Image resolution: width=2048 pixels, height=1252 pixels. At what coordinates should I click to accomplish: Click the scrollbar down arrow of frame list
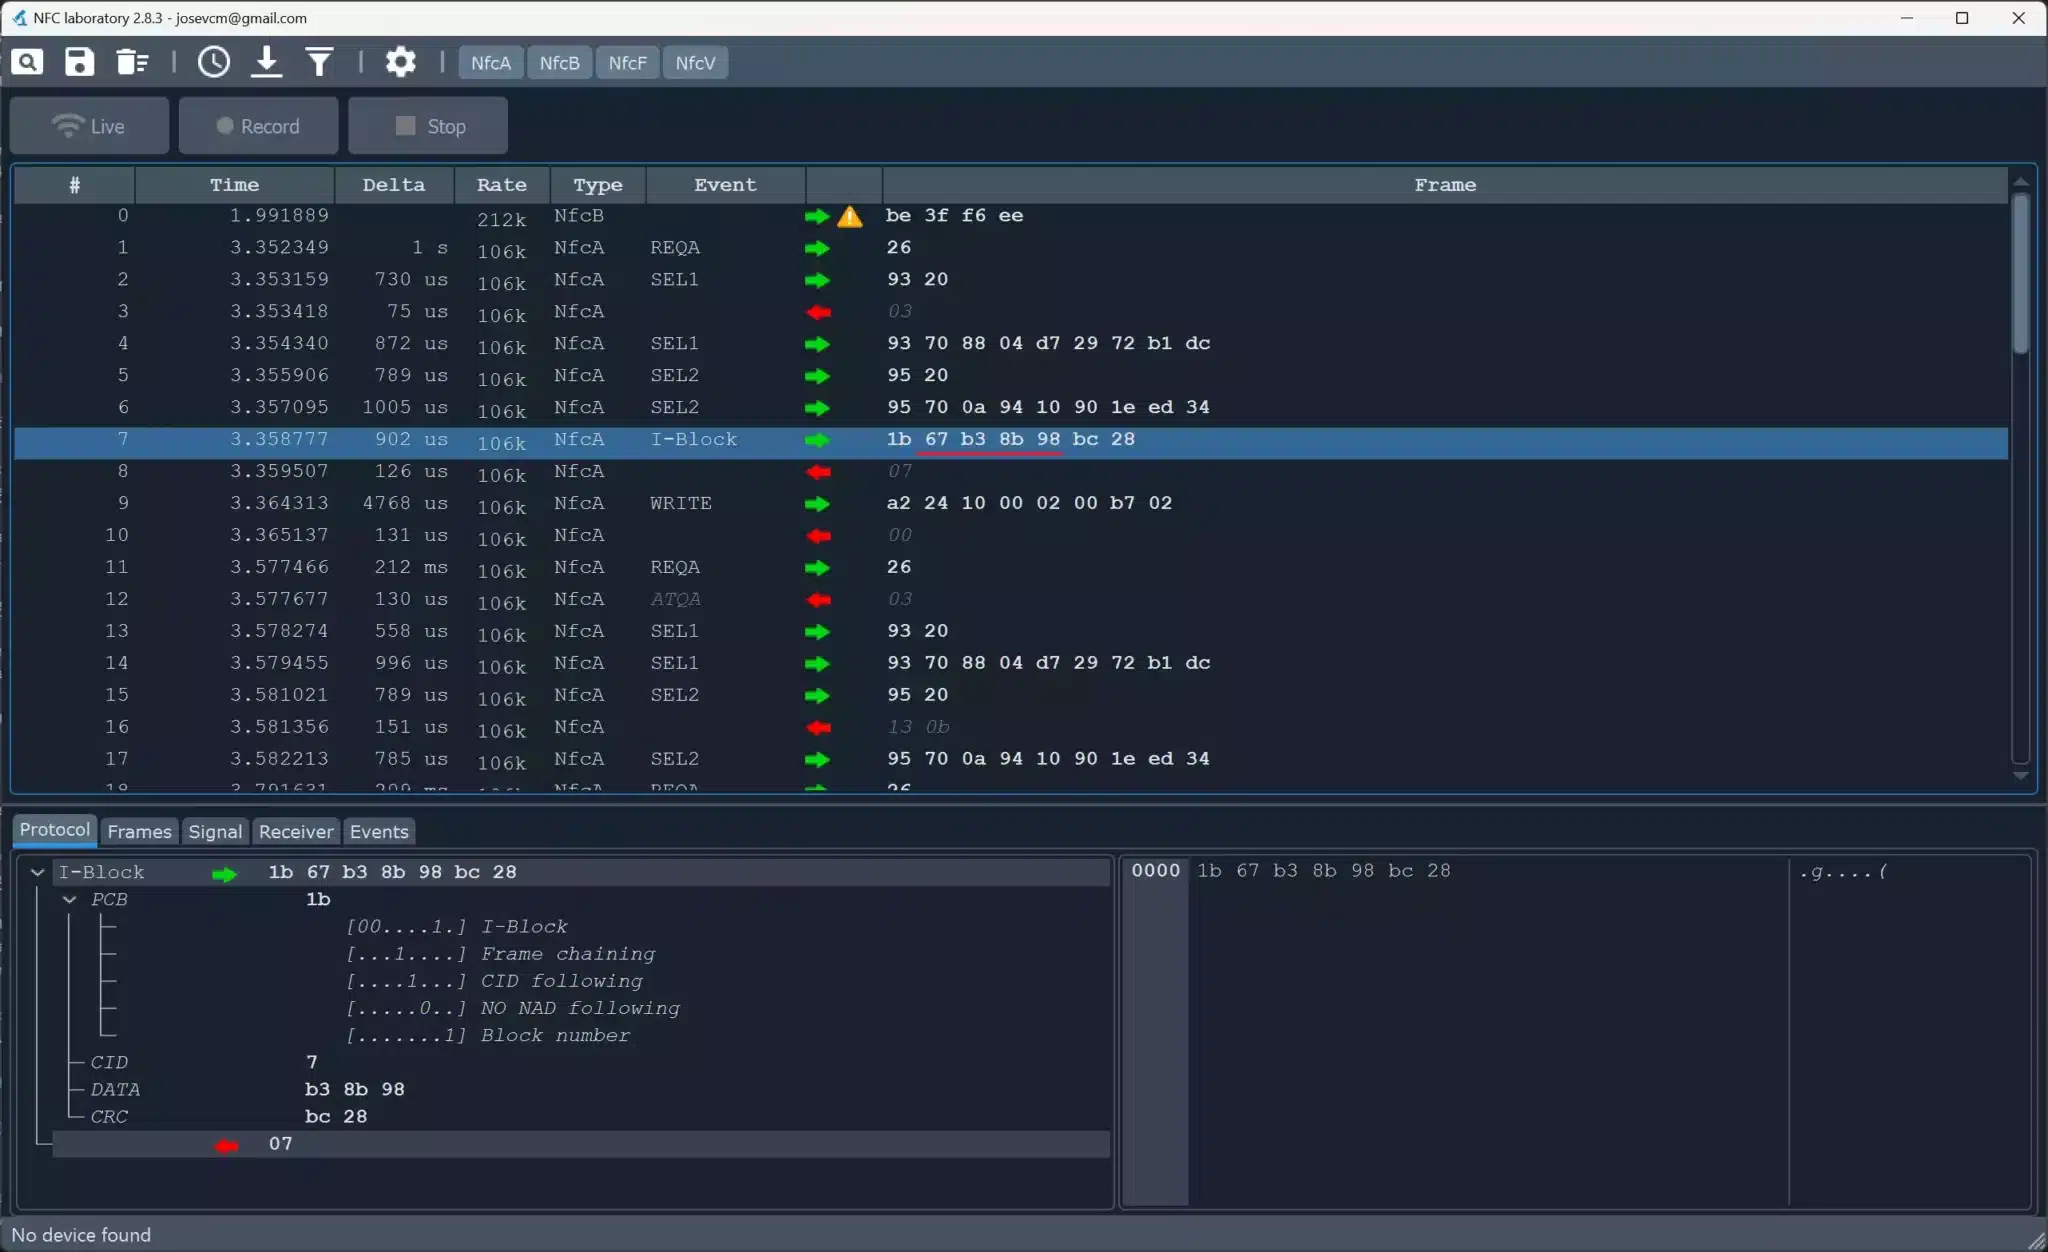pyautogui.click(x=2021, y=776)
